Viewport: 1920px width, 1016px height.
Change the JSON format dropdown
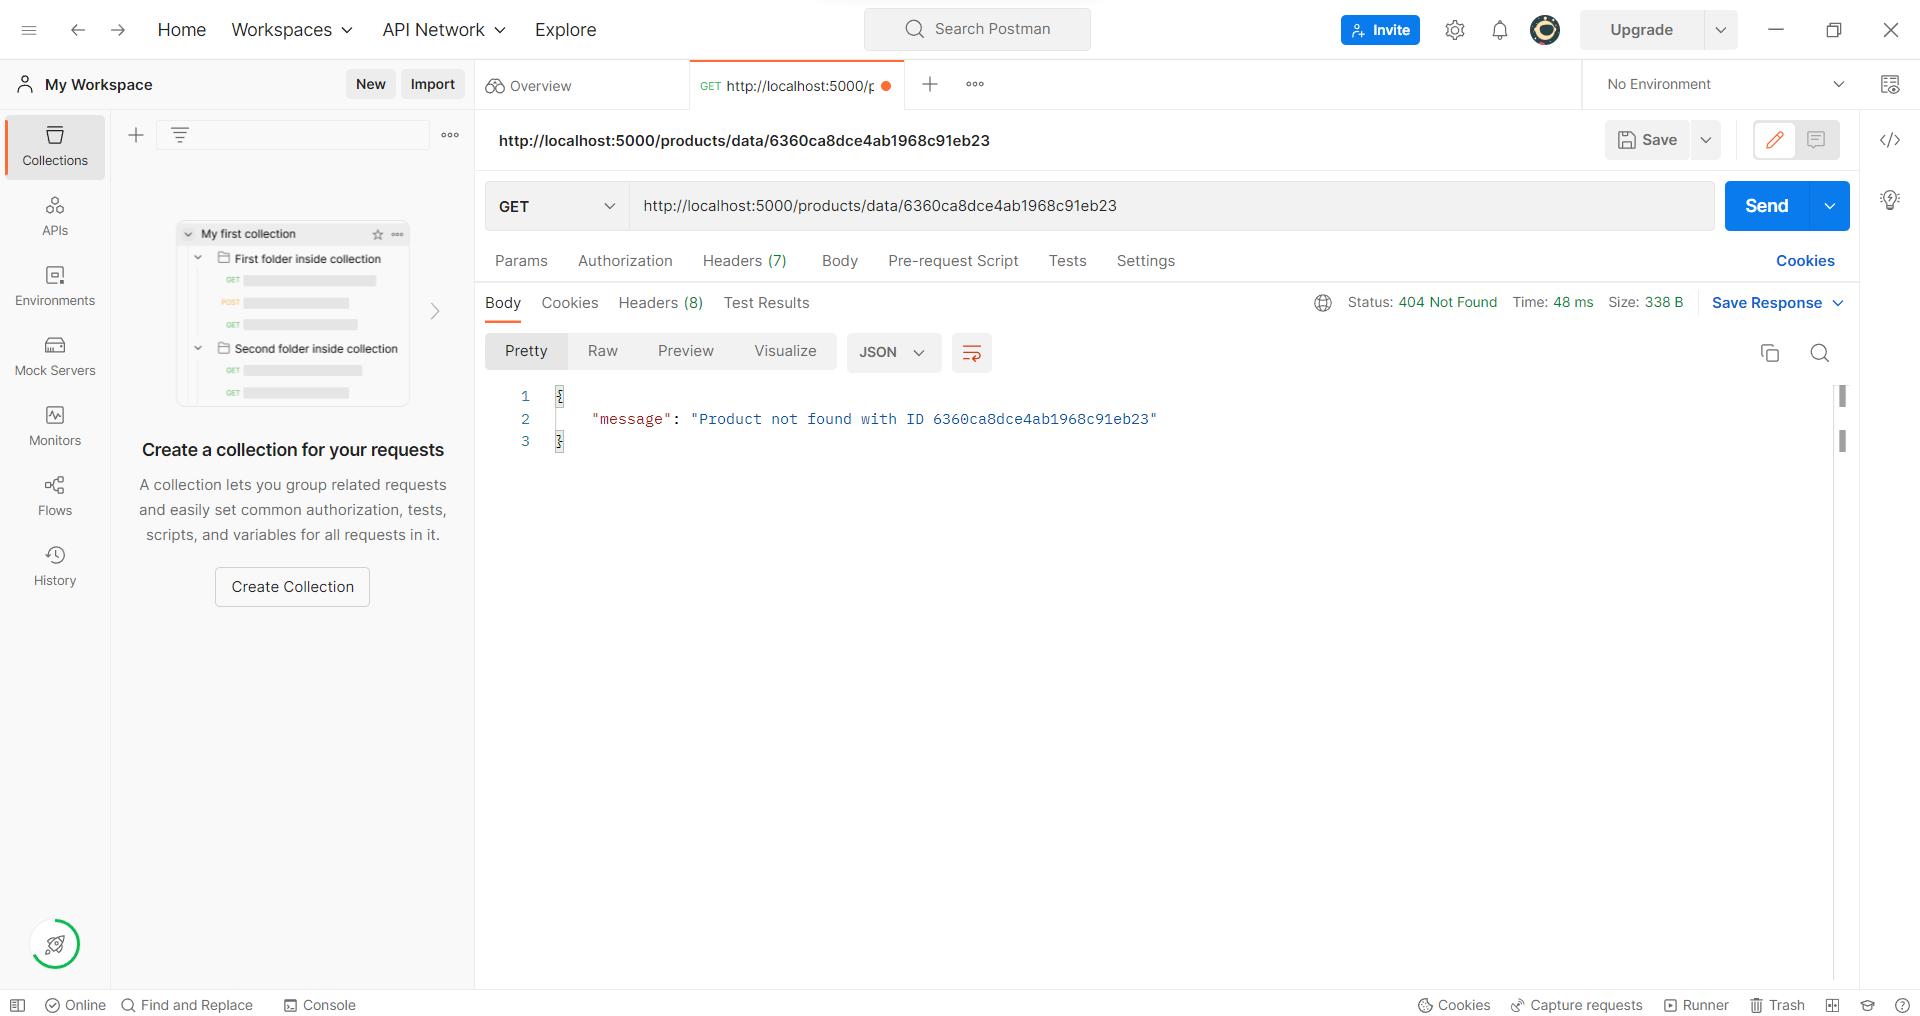tap(893, 352)
